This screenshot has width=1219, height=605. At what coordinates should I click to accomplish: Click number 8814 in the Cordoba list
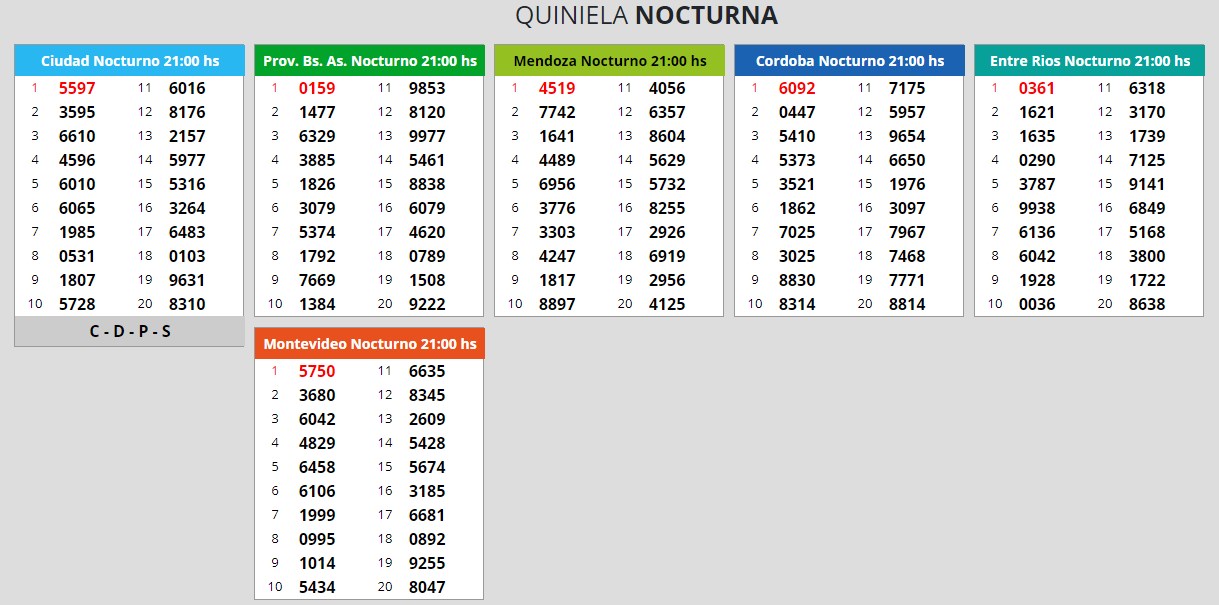coord(907,304)
